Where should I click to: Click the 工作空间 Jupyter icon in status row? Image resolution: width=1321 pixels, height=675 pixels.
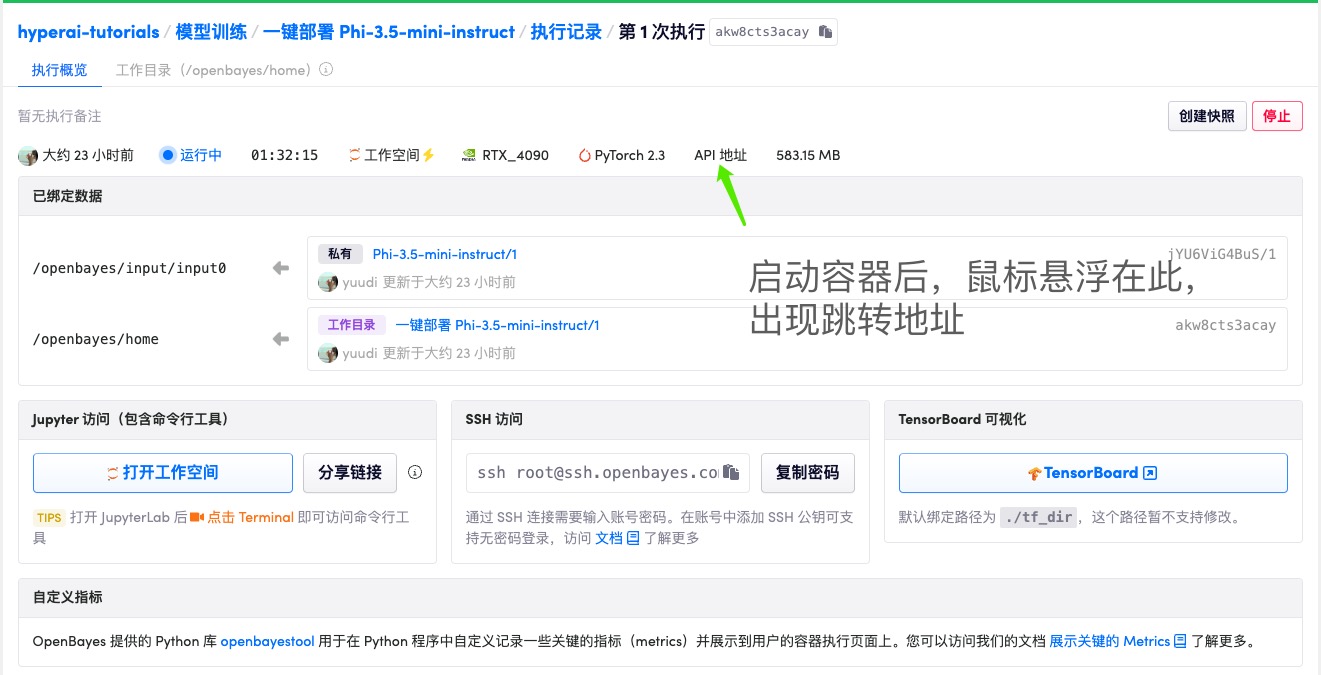(354, 155)
